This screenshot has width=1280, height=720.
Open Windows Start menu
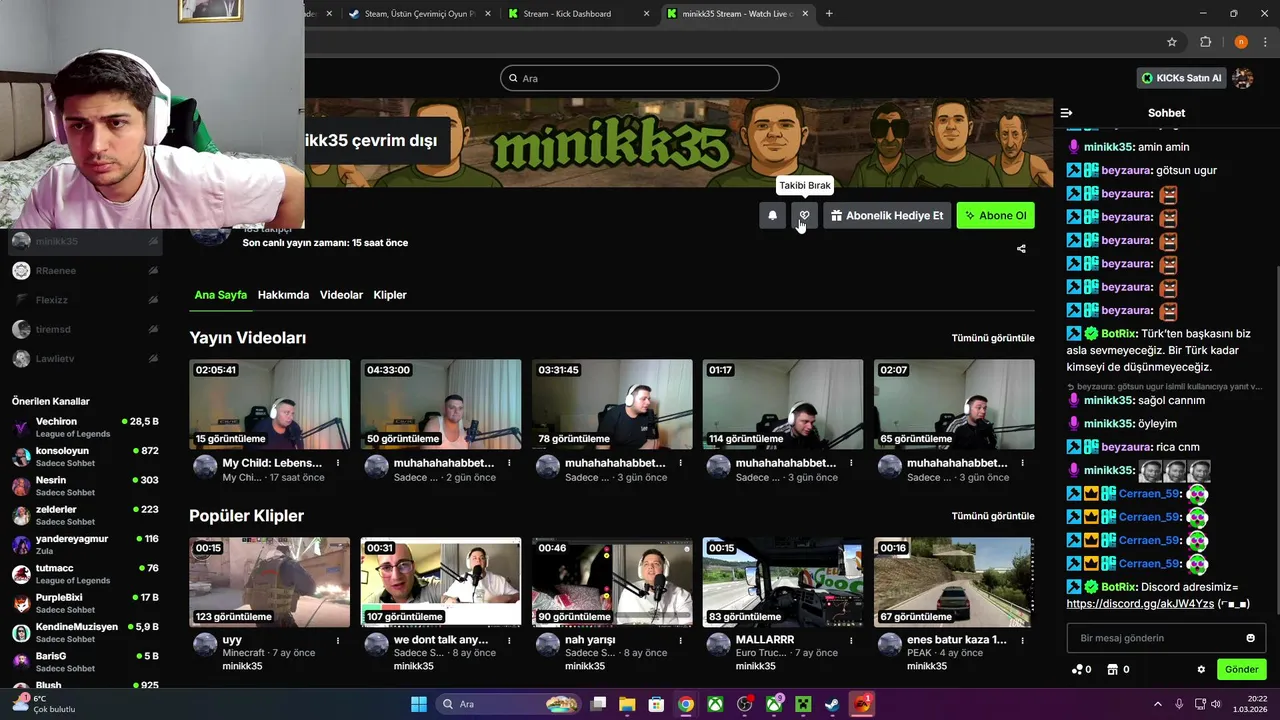[419, 704]
